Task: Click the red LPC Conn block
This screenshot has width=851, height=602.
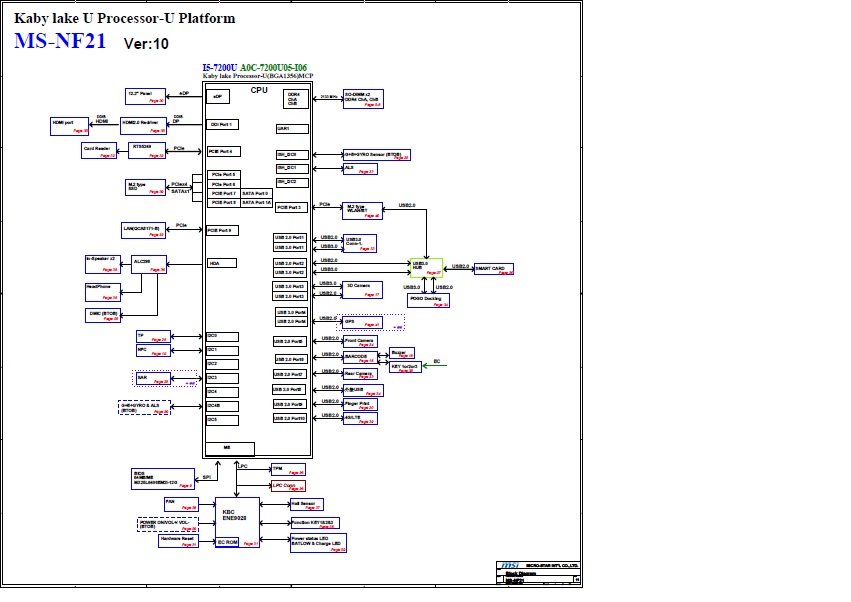Action: [x=288, y=485]
